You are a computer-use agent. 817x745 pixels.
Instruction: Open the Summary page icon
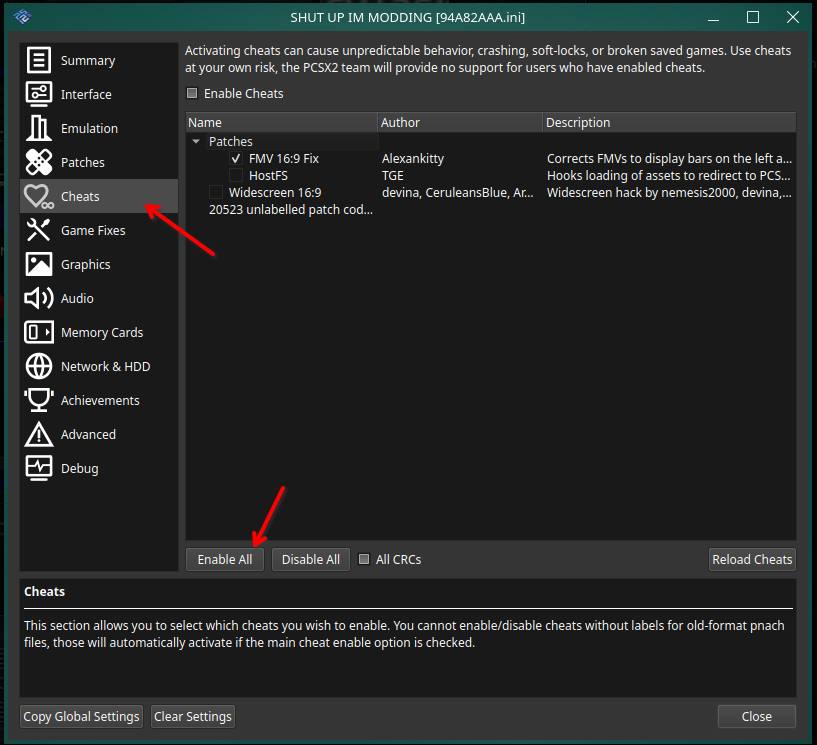(x=39, y=60)
